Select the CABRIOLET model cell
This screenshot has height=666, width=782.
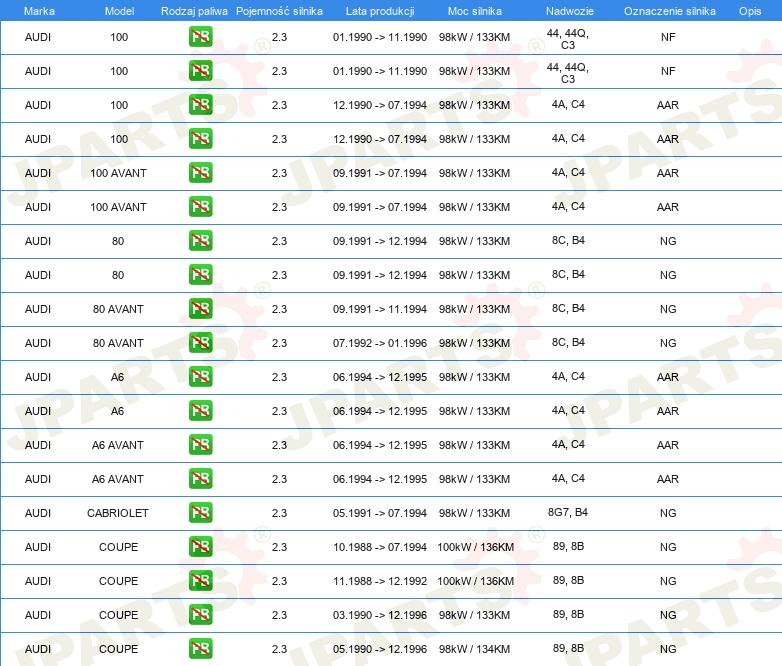tap(118, 513)
